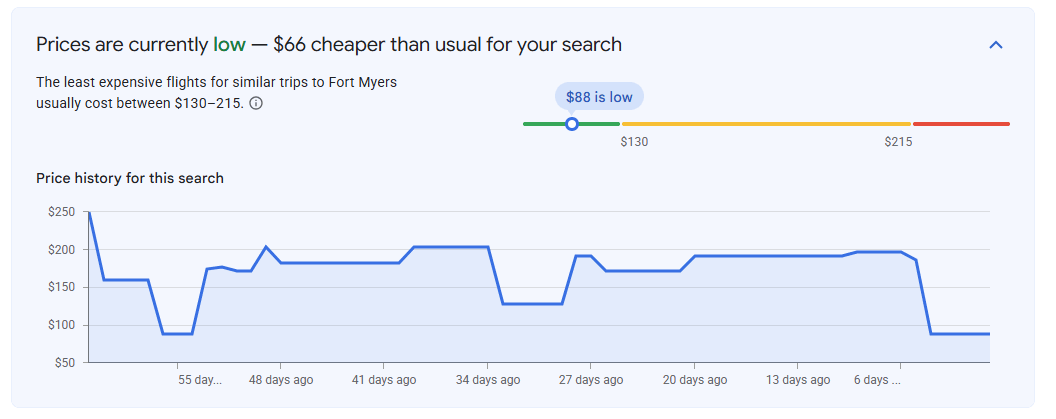1056x419 pixels.
Task: Click the '34 days ago' axis label
Action: [x=488, y=380]
